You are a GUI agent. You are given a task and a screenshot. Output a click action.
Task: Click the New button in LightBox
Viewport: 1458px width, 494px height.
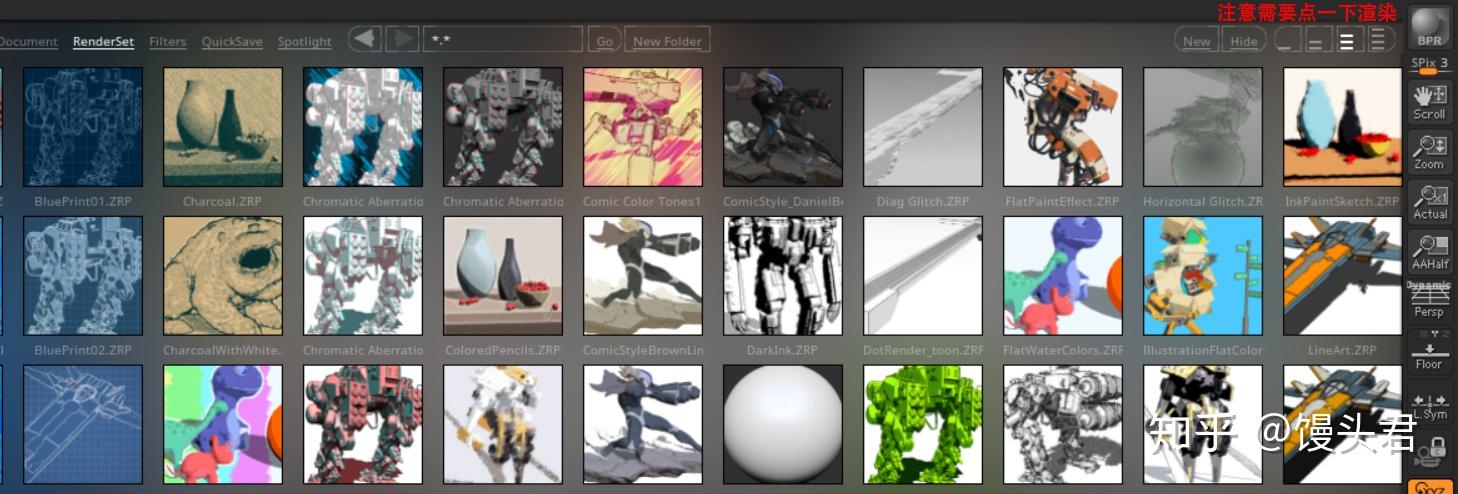pyautogui.click(x=1197, y=41)
